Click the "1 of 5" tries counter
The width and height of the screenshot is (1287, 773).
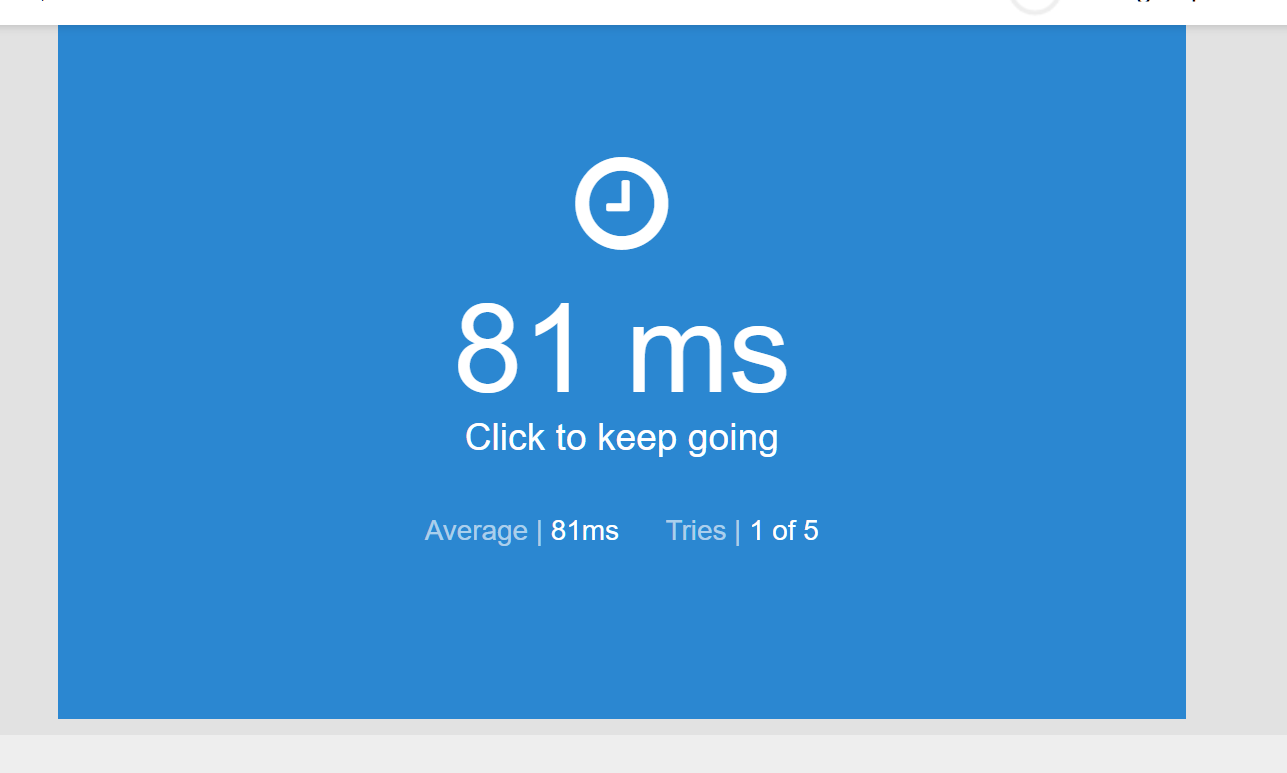784,531
